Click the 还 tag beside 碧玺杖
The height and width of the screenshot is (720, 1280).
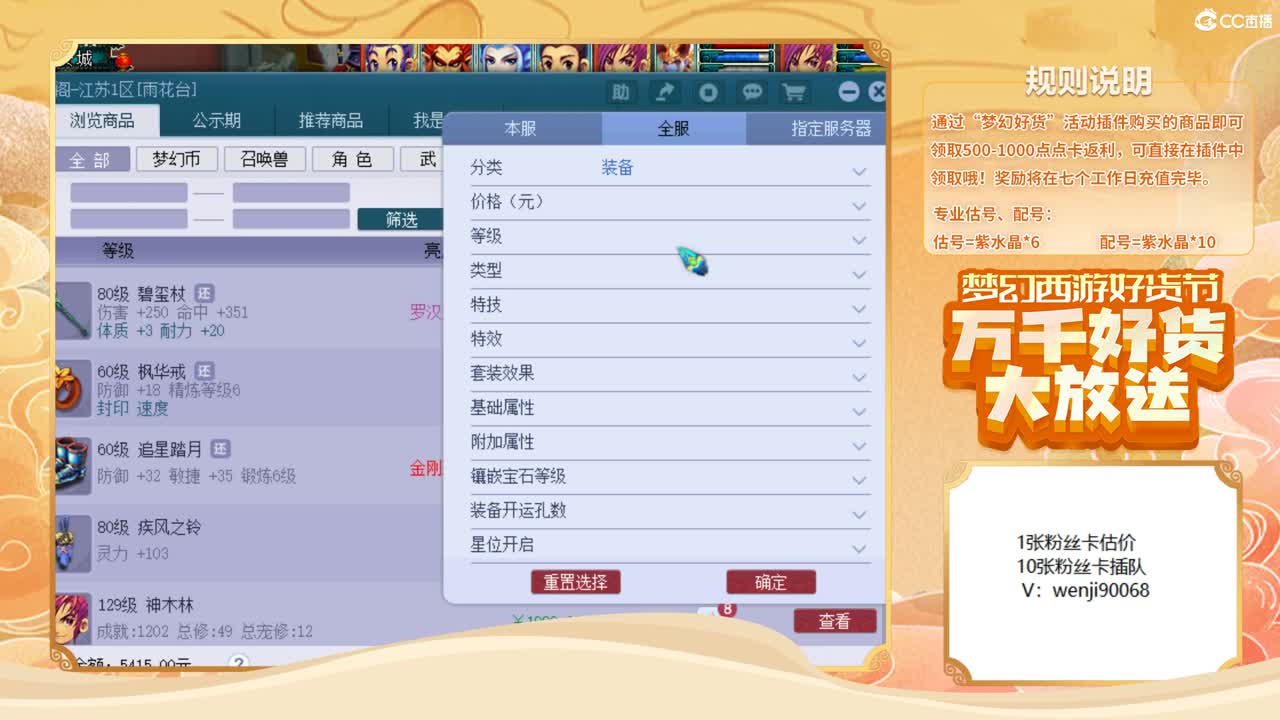pos(204,293)
